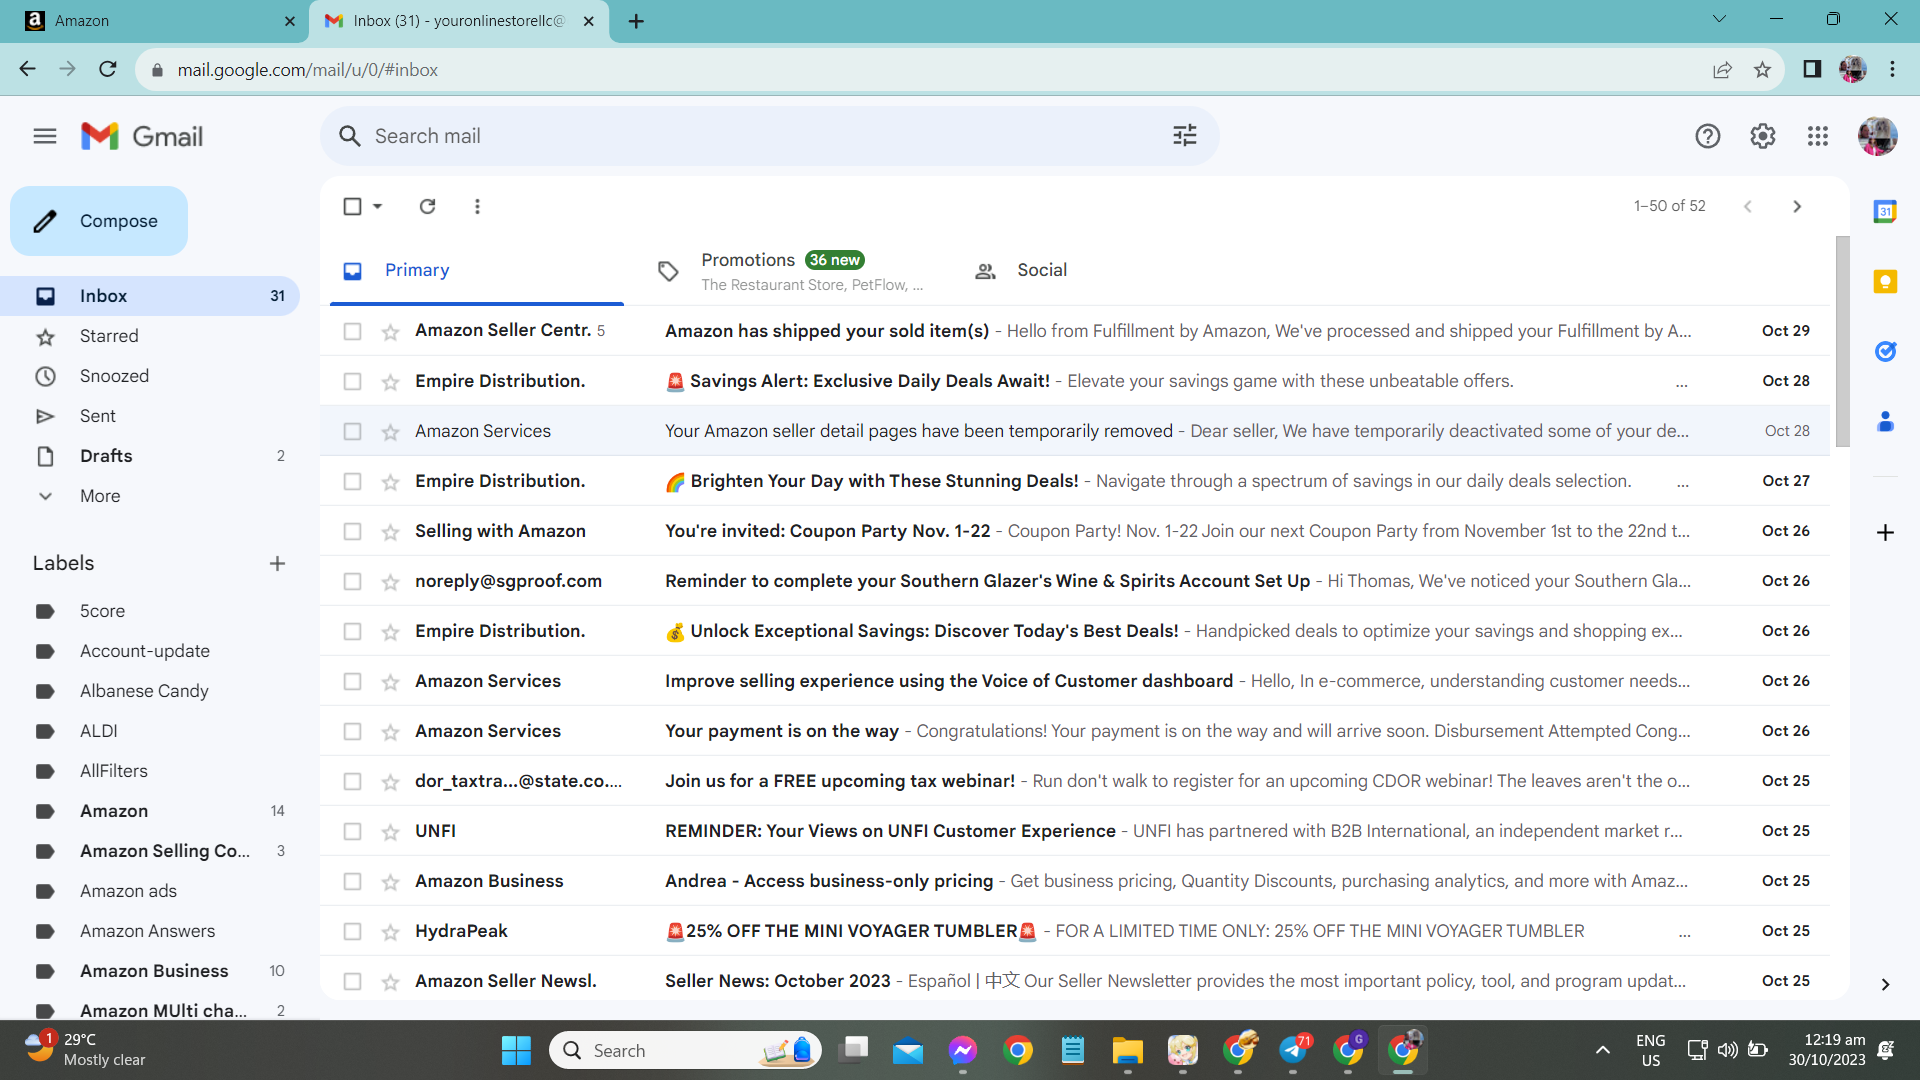The width and height of the screenshot is (1920, 1080).
Task: Open the select dropdown arrow beside checkbox
Action: (378, 206)
